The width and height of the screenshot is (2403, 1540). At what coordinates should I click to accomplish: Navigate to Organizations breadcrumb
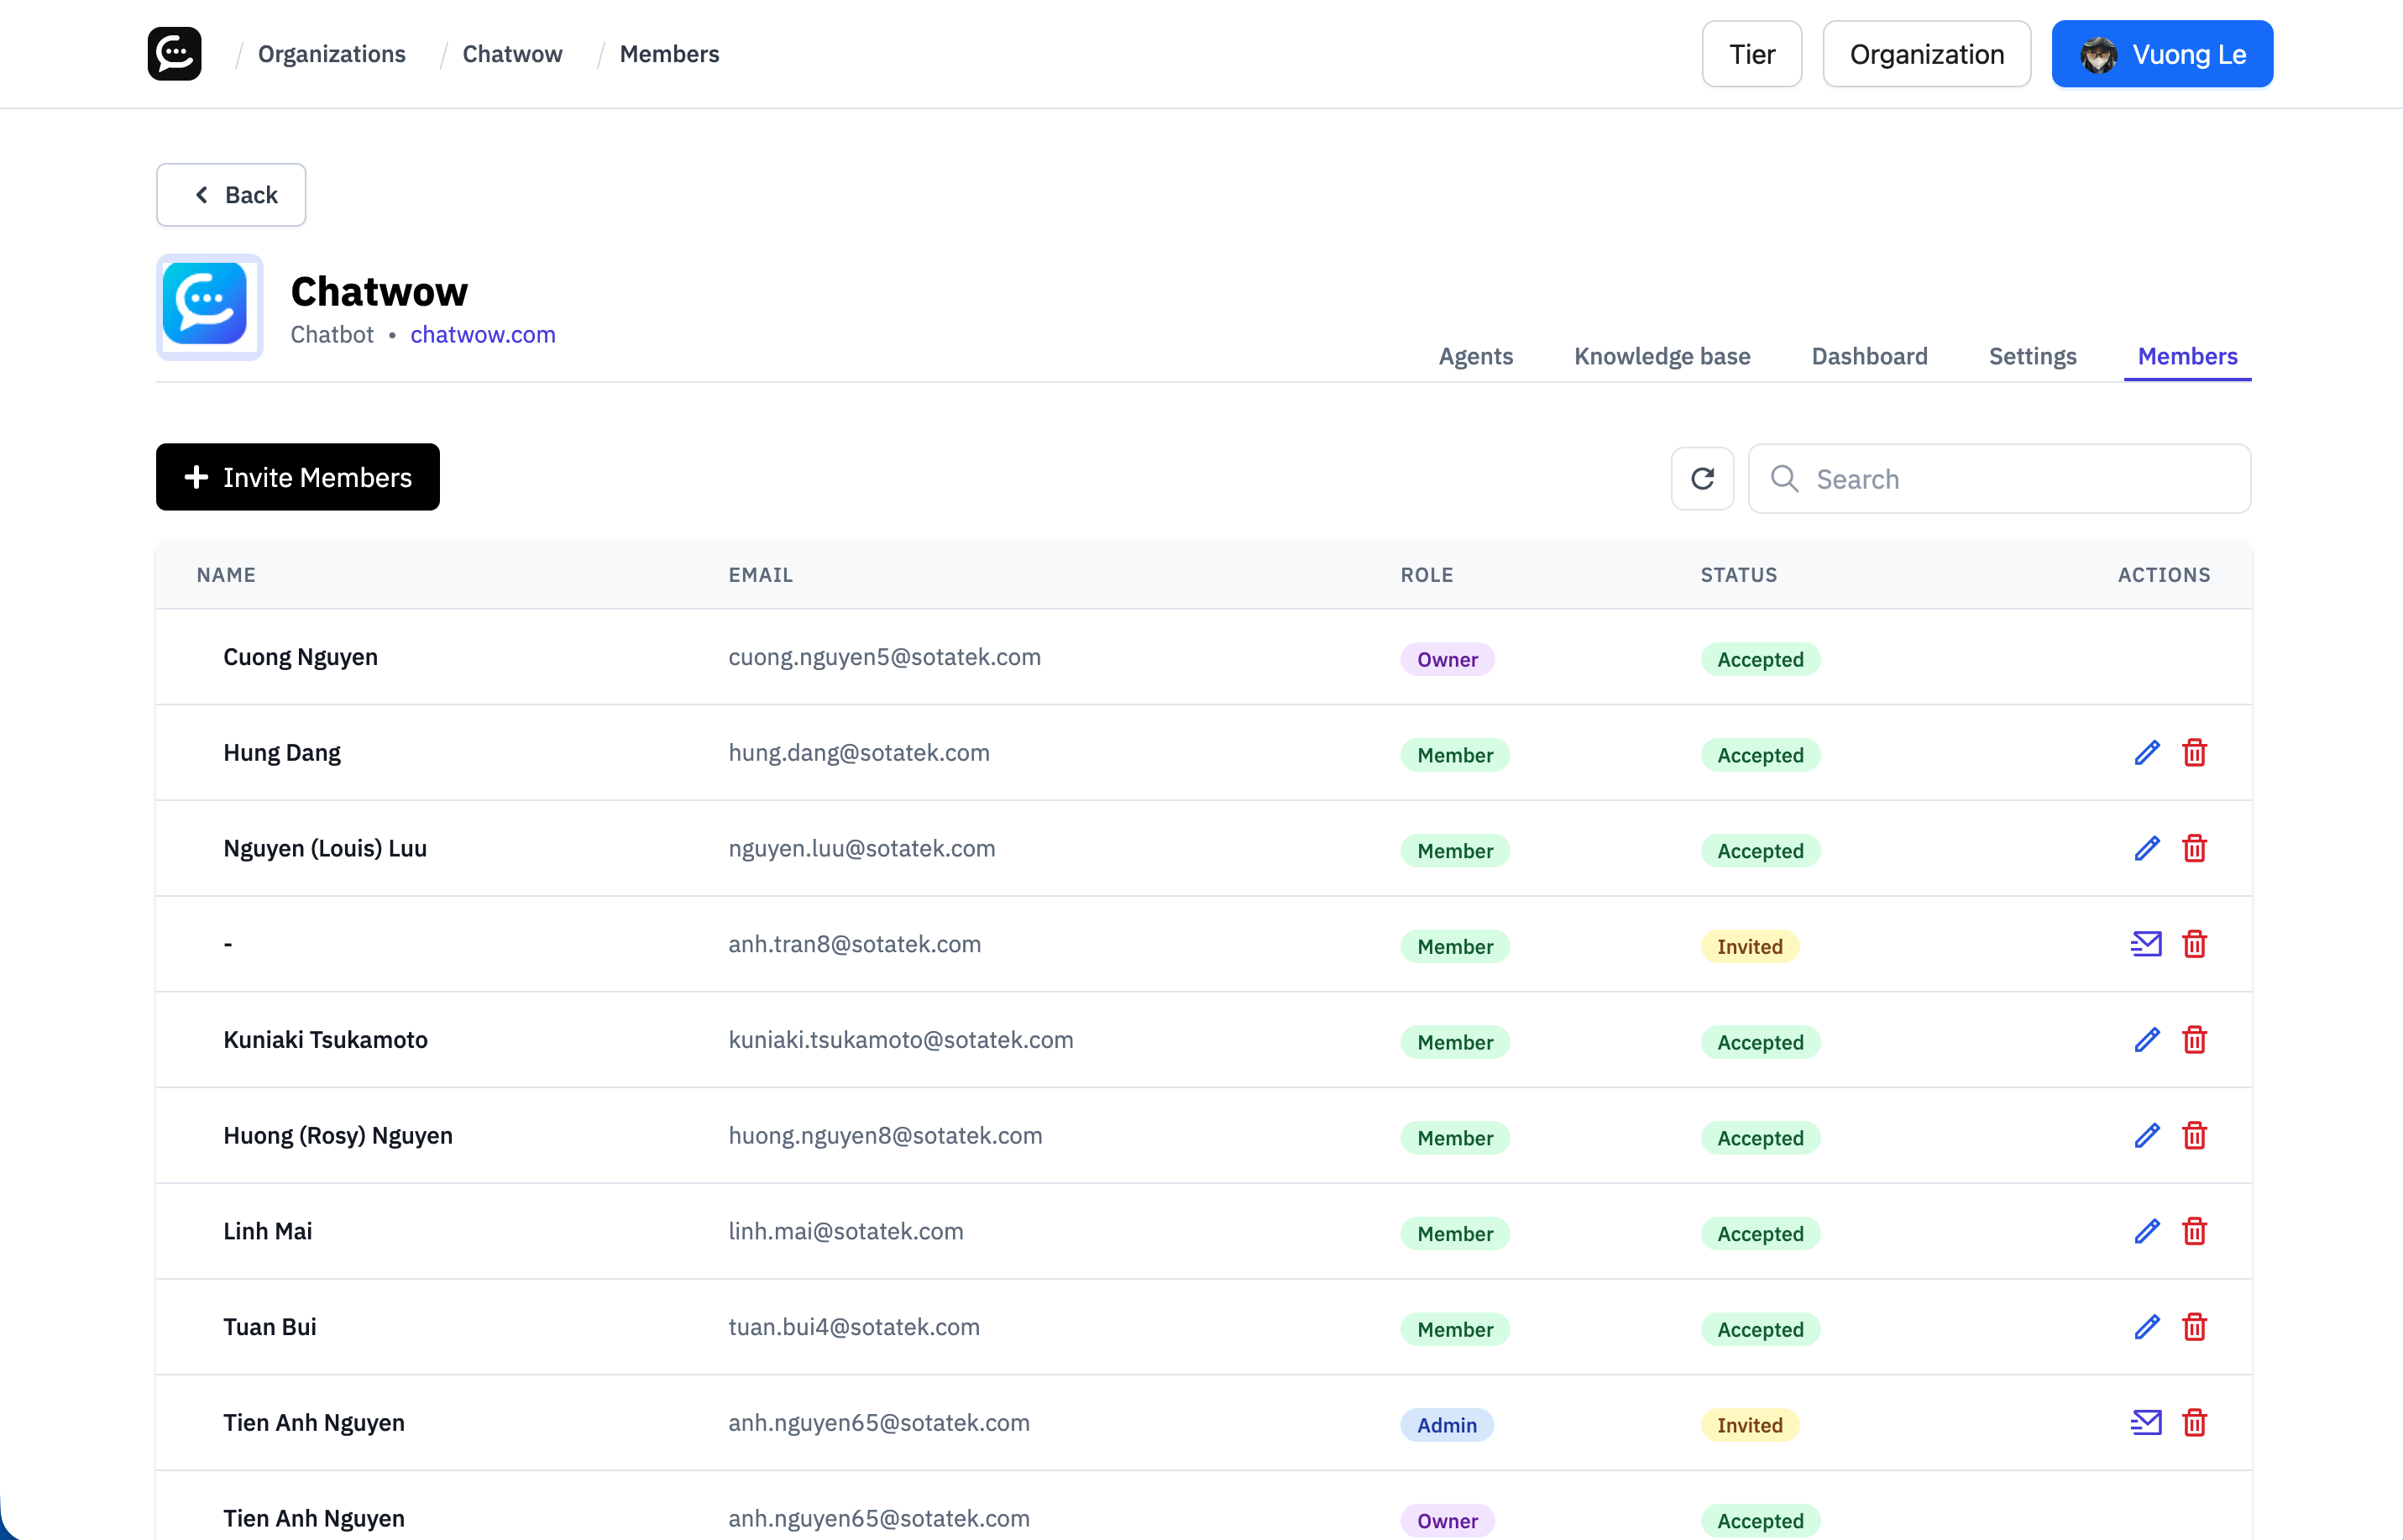point(331,53)
